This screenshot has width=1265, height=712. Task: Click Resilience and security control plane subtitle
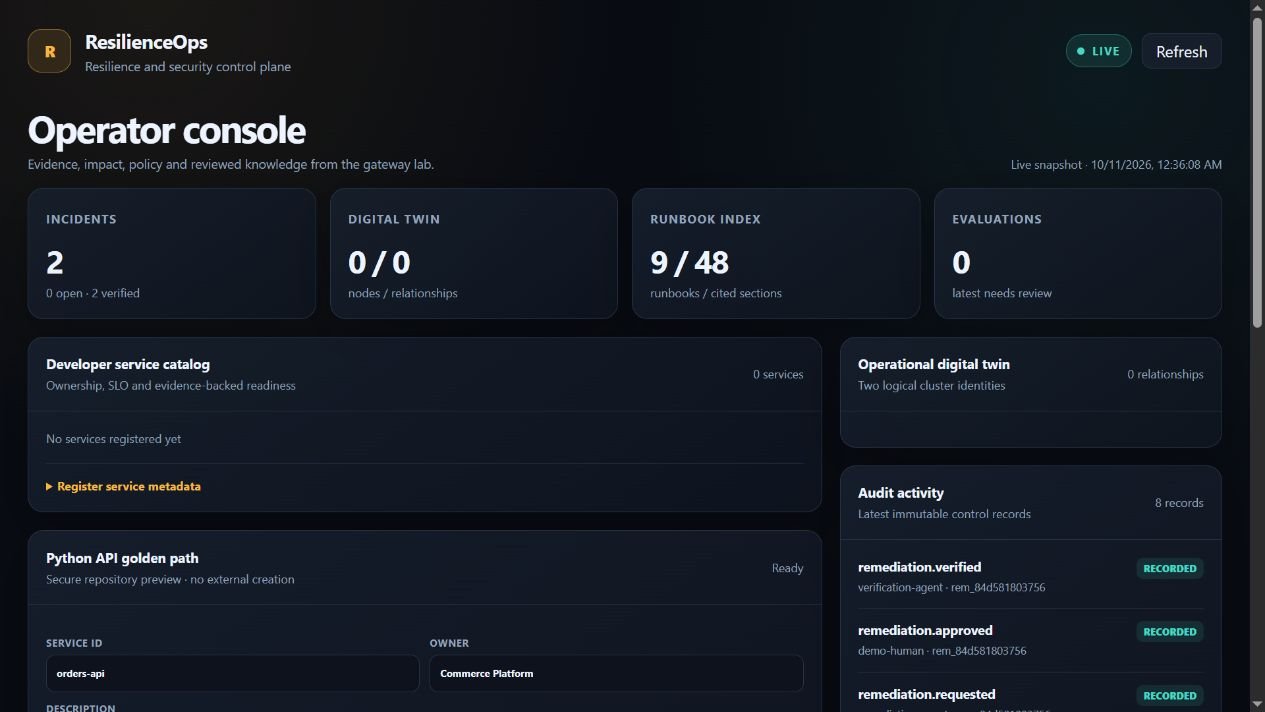tap(188, 67)
